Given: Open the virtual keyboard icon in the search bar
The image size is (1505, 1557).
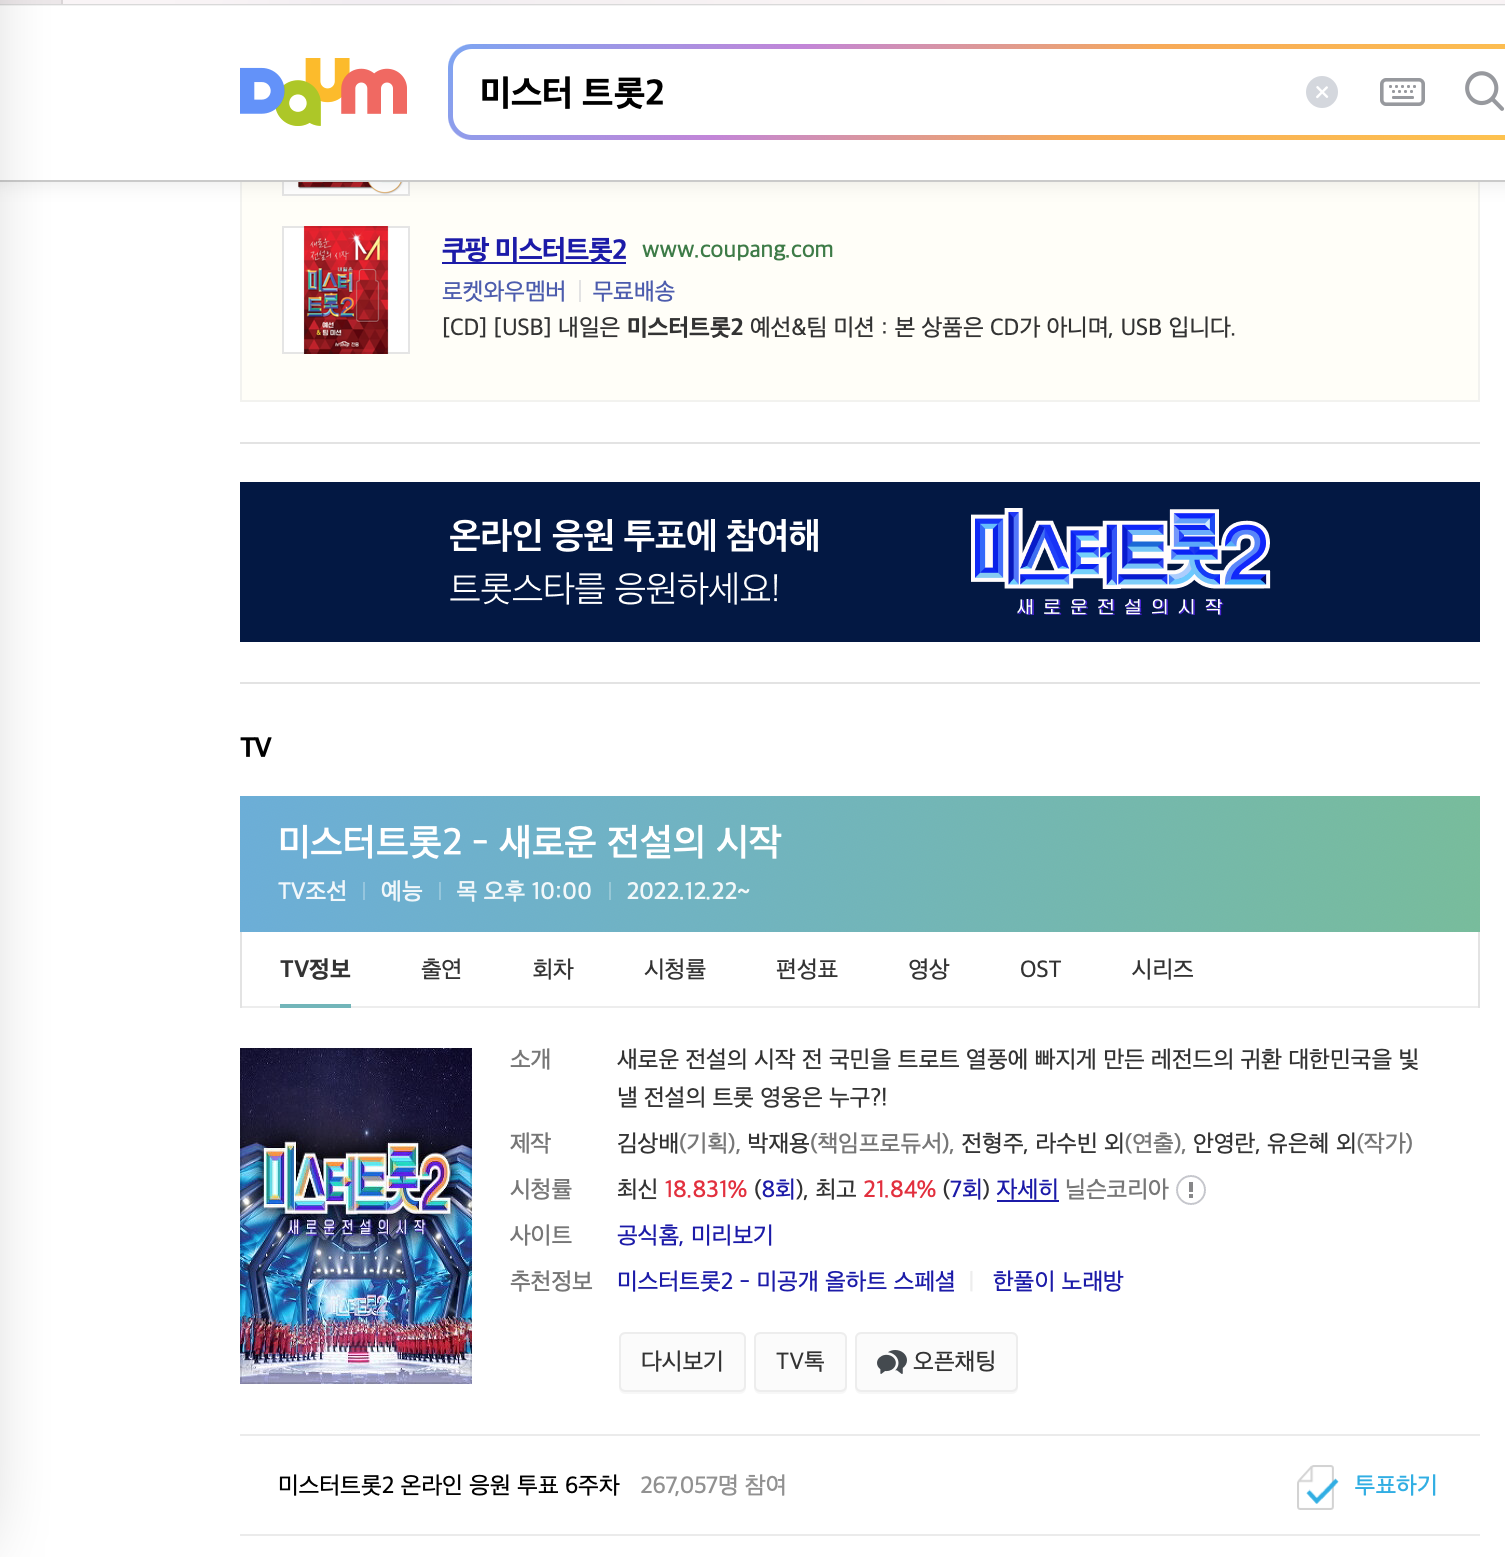Looking at the screenshot, I should click(x=1402, y=93).
